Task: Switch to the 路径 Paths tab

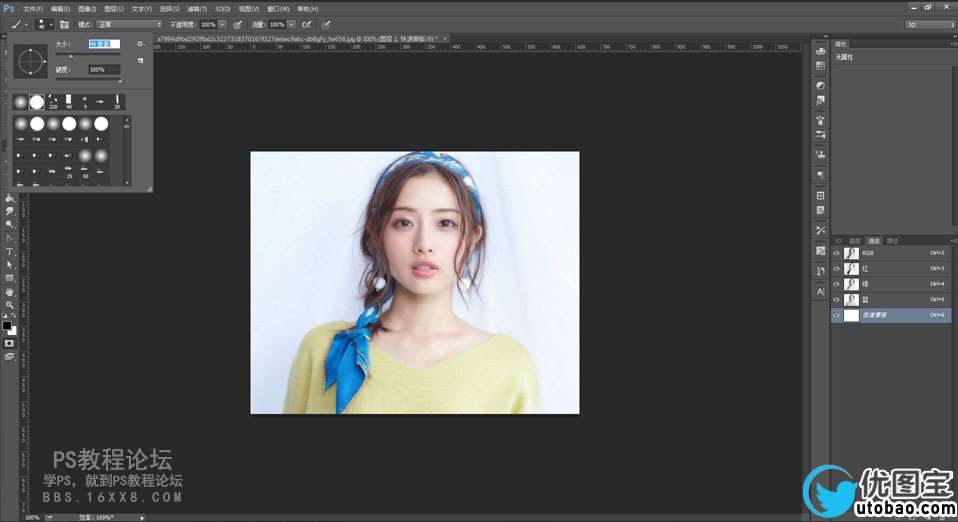Action: coord(893,241)
